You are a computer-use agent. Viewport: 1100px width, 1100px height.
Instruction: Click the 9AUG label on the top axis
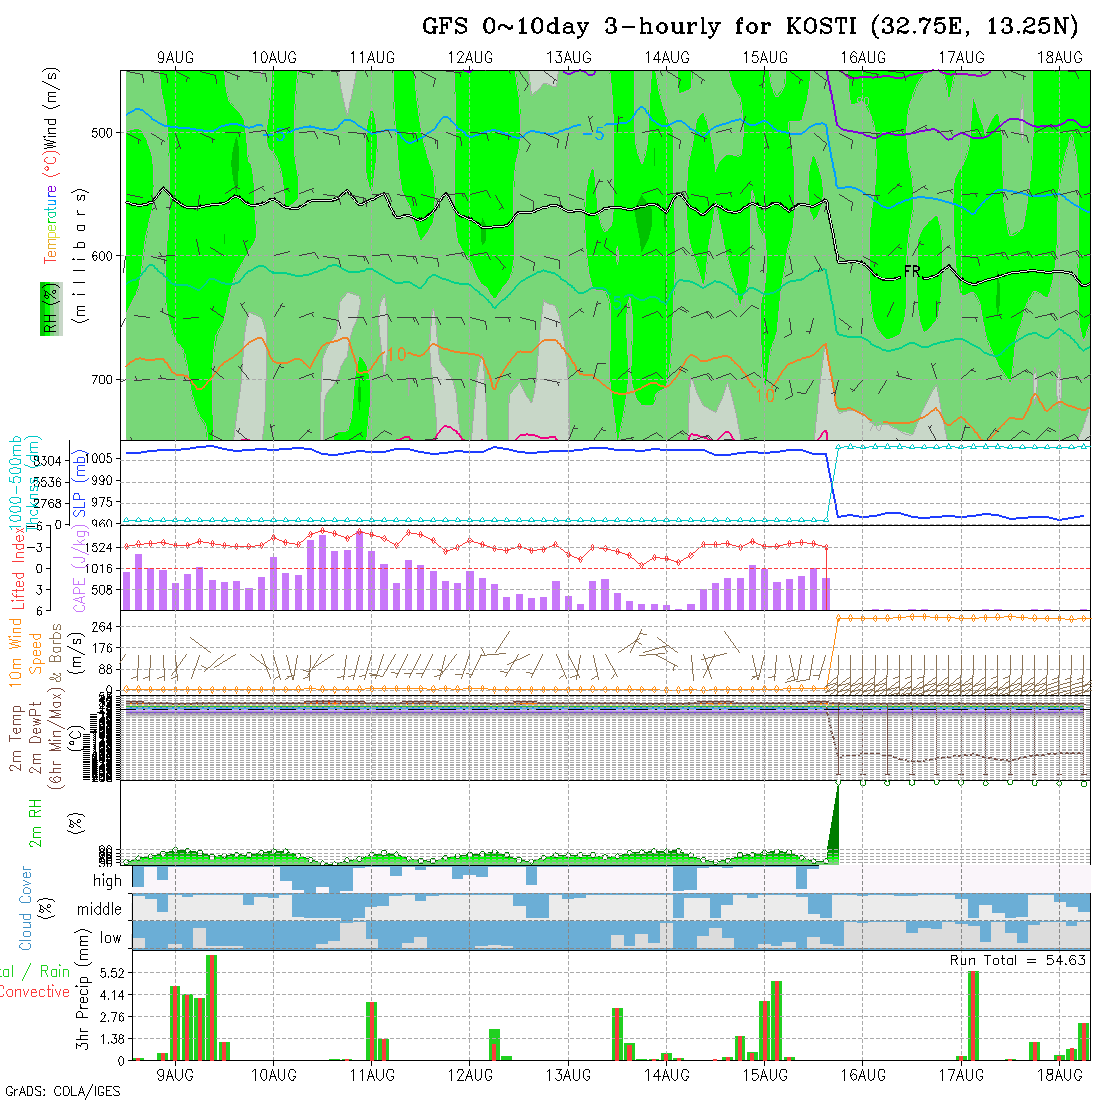[x=175, y=58]
